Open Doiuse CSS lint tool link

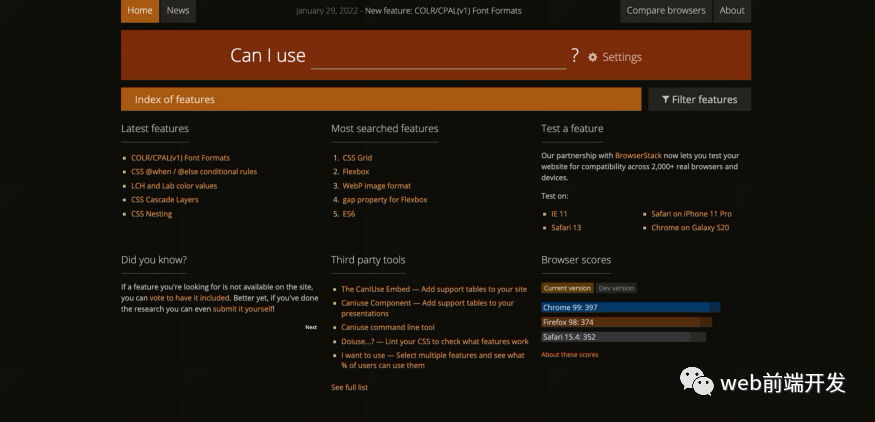pos(435,342)
